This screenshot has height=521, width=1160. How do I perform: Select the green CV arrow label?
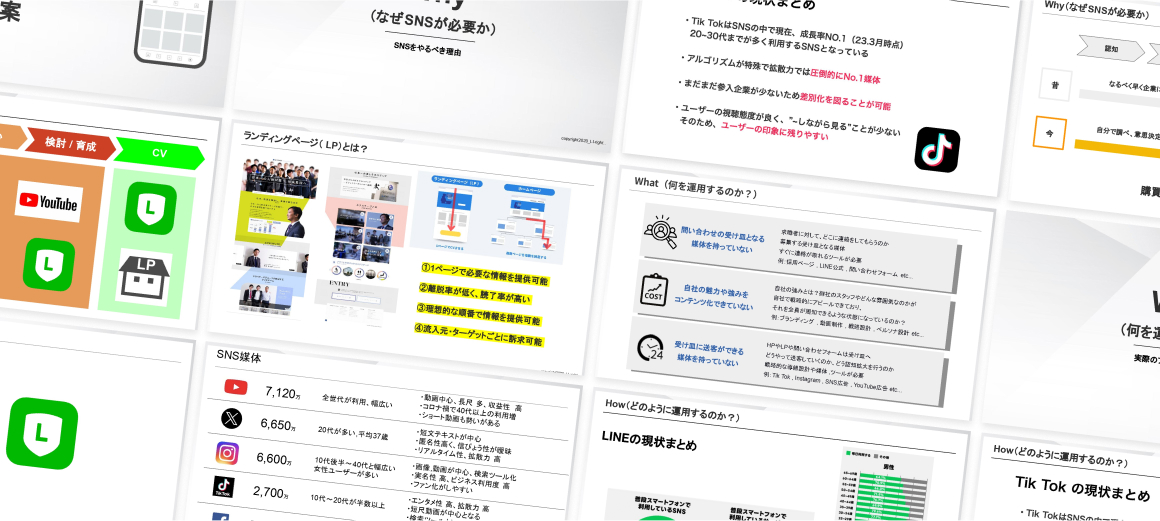pos(160,153)
